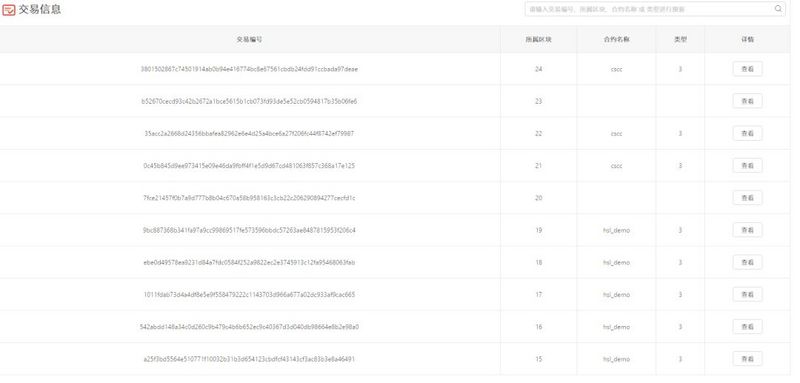Select transaction hash starting with ebe0d495
The image size is (800, 383).
click(x=249, y=262)
